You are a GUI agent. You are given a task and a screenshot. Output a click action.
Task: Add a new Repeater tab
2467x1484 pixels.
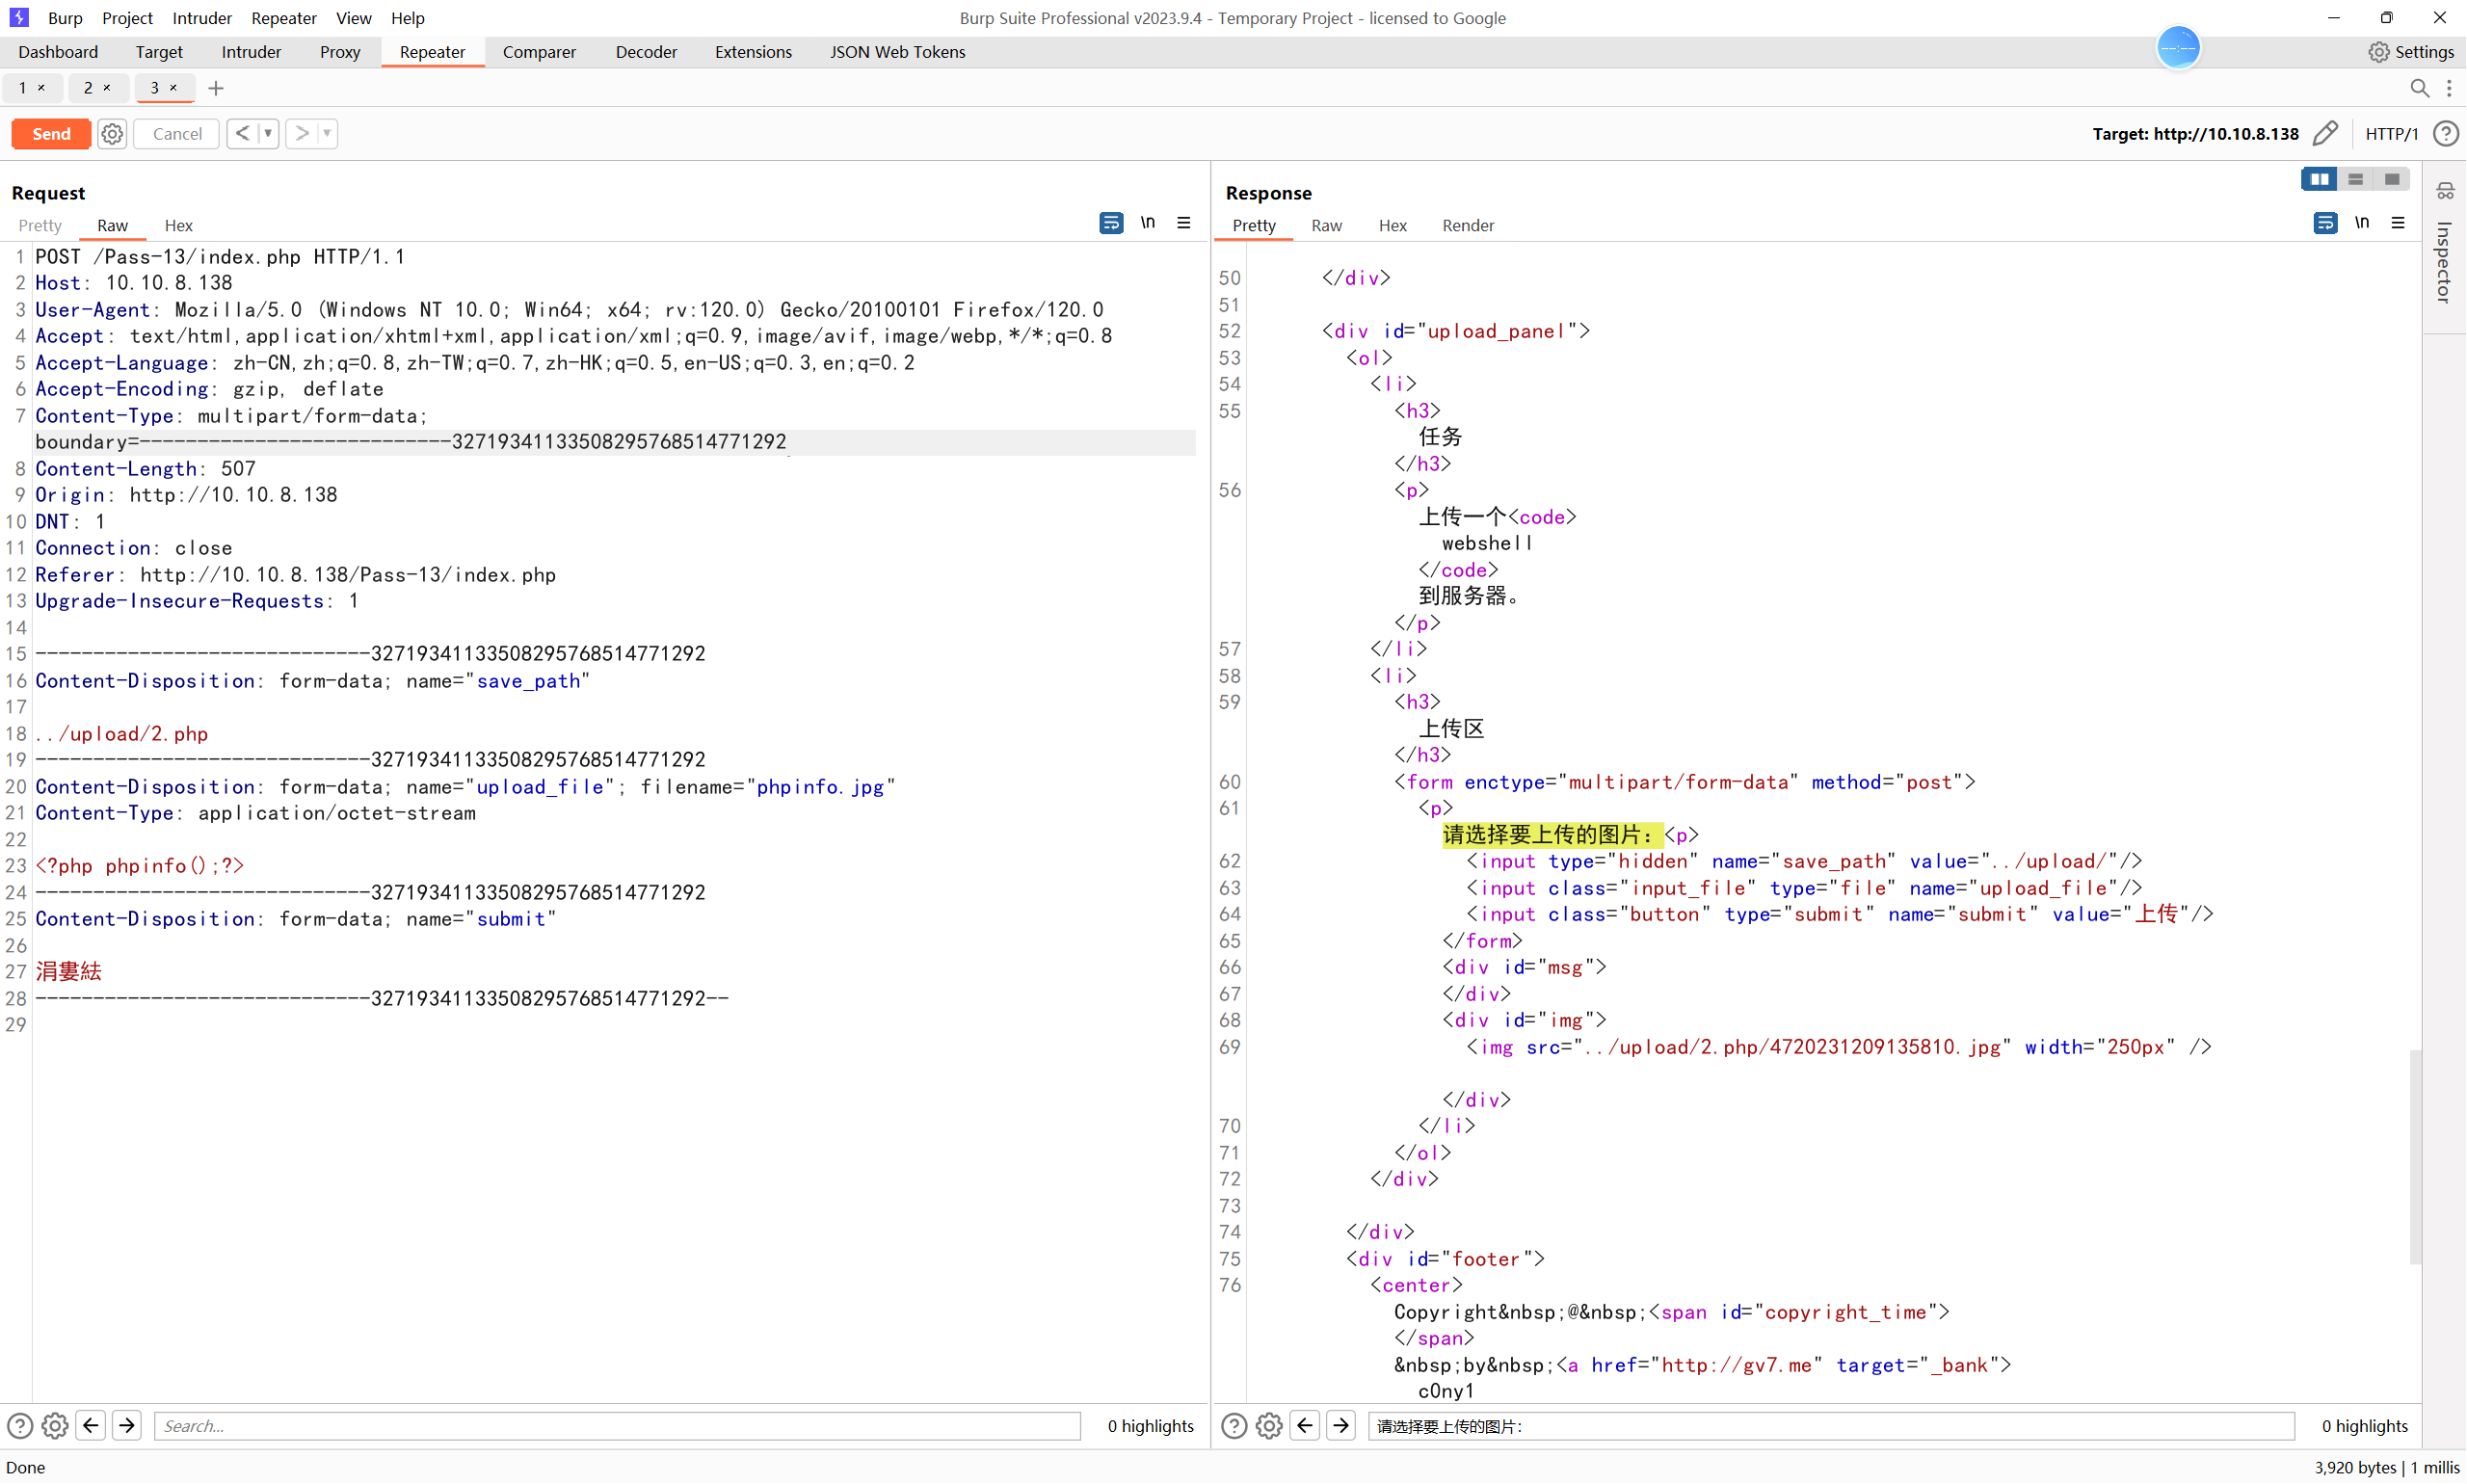215,88
